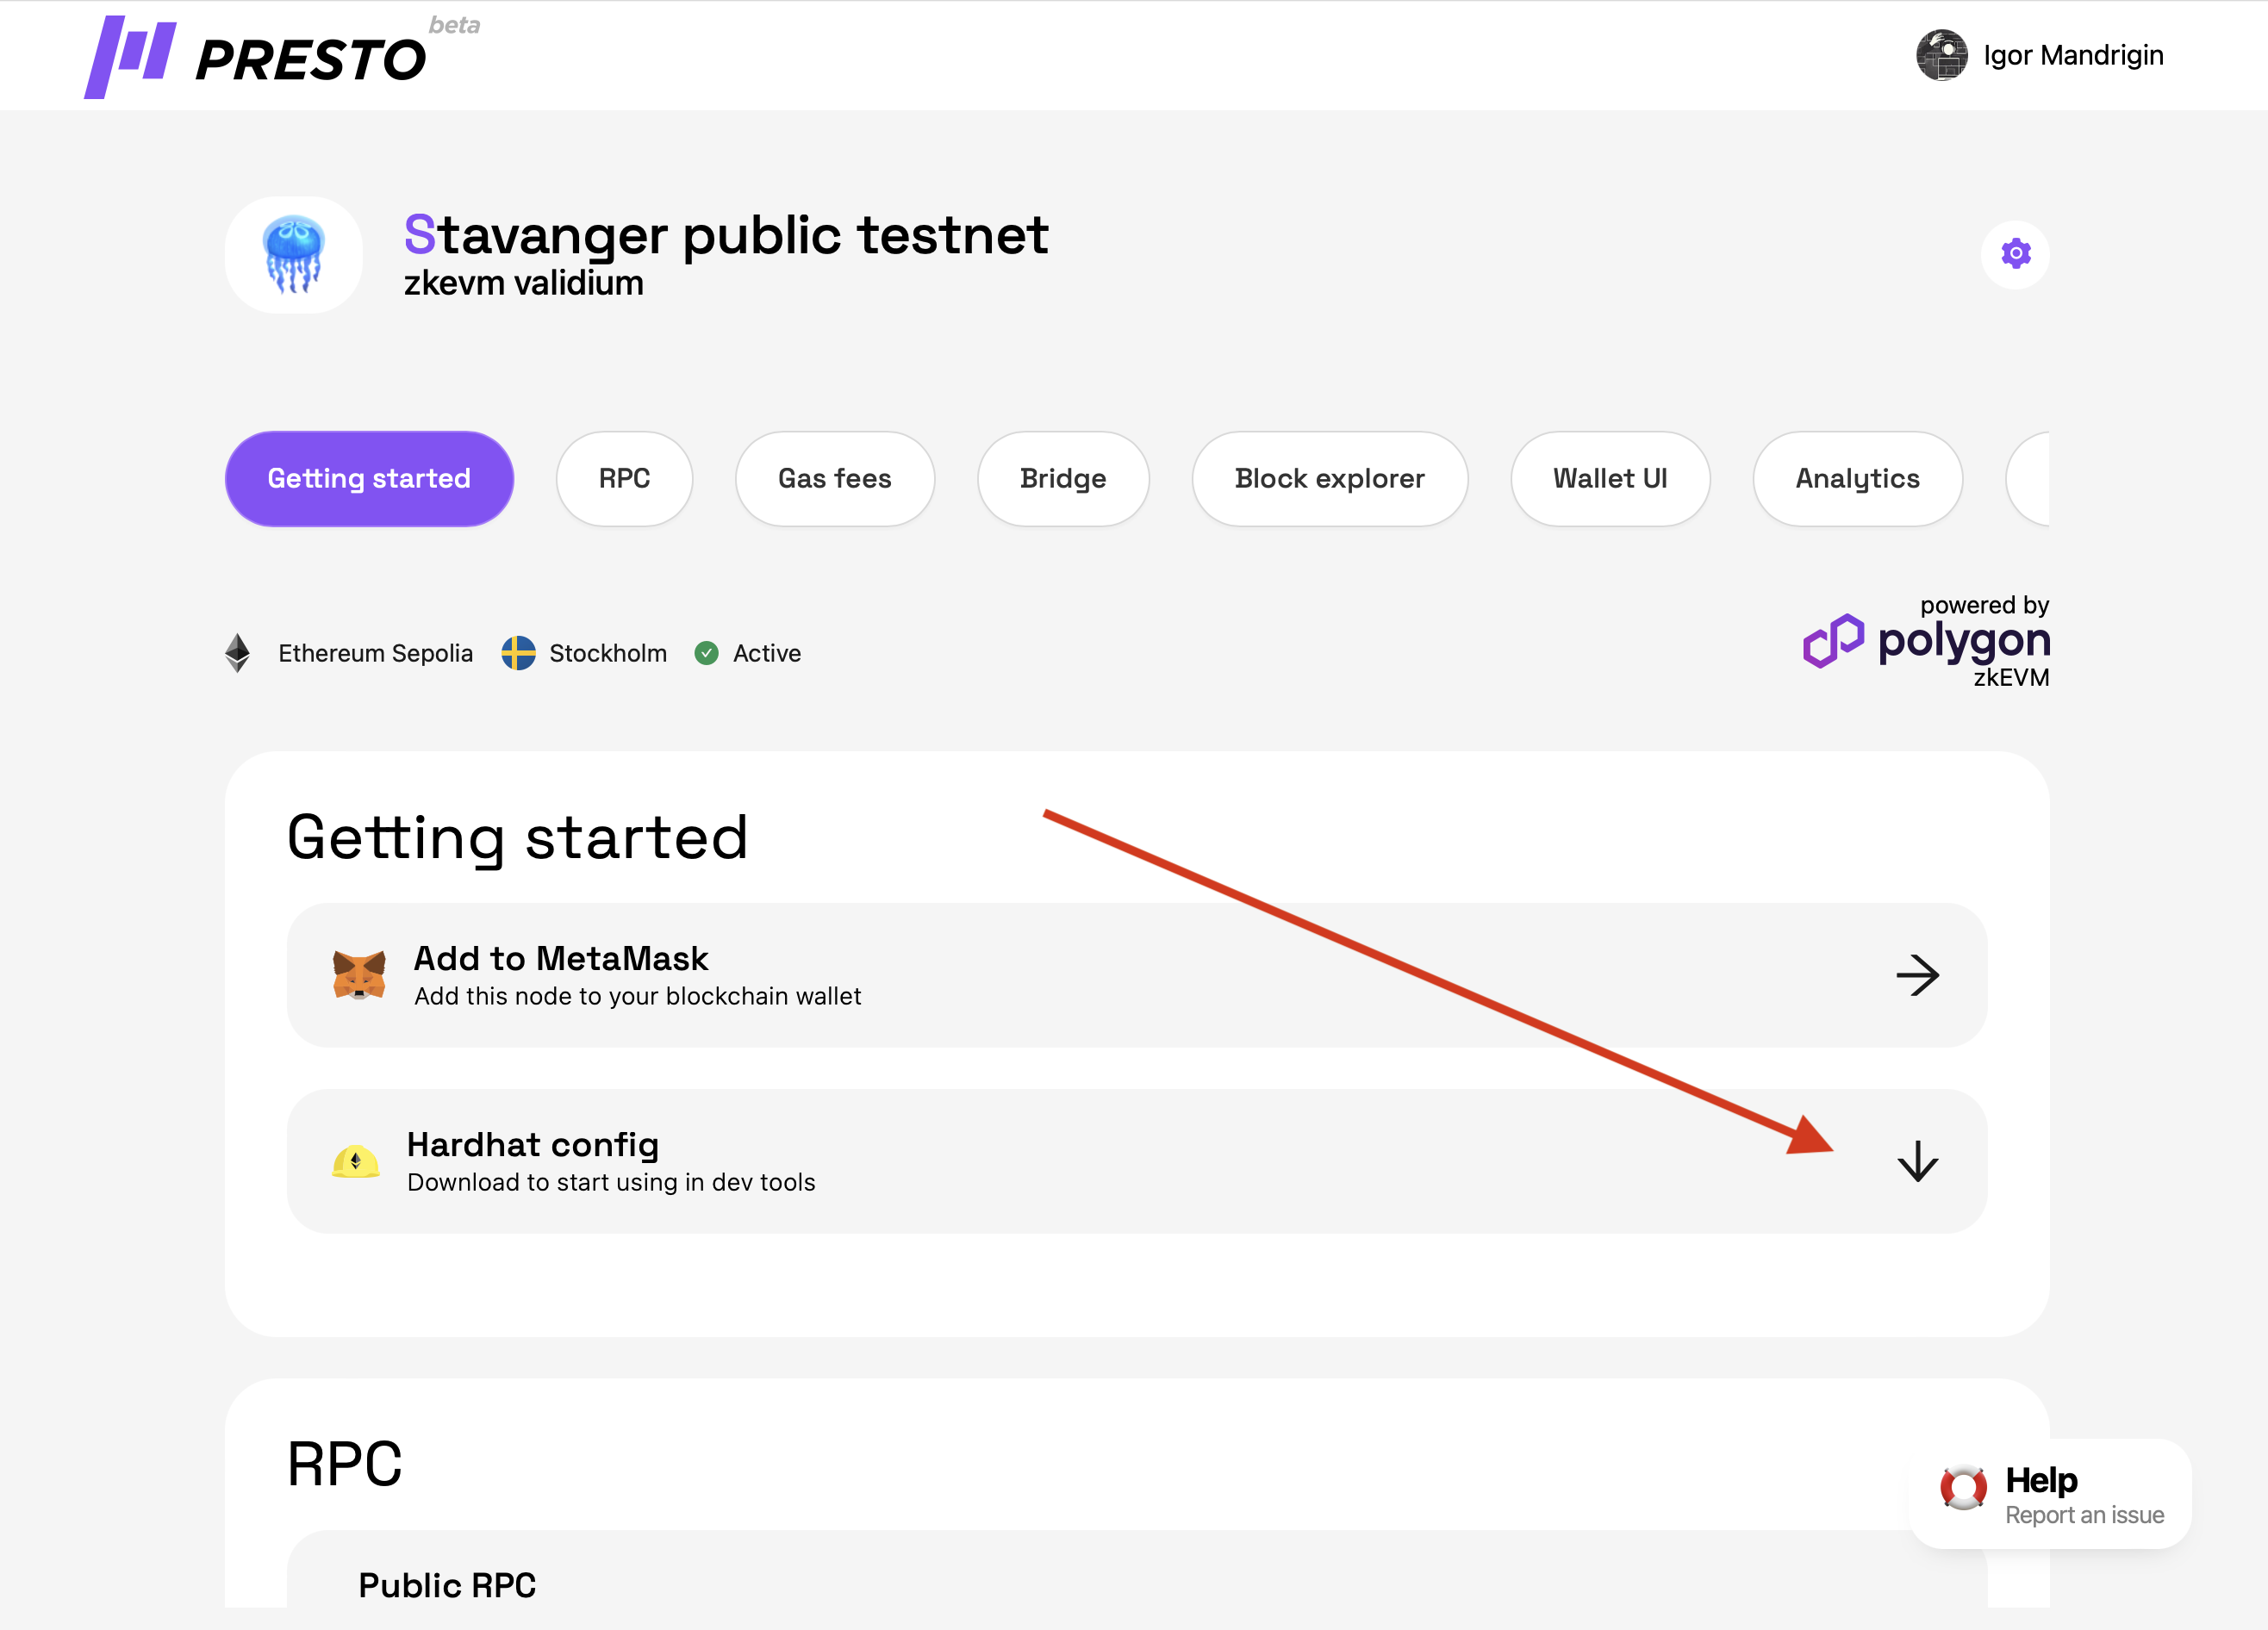This screenshot has height=1630, width=2268.
Task: Open the Gas fees tab
Action: pos(835,479)
